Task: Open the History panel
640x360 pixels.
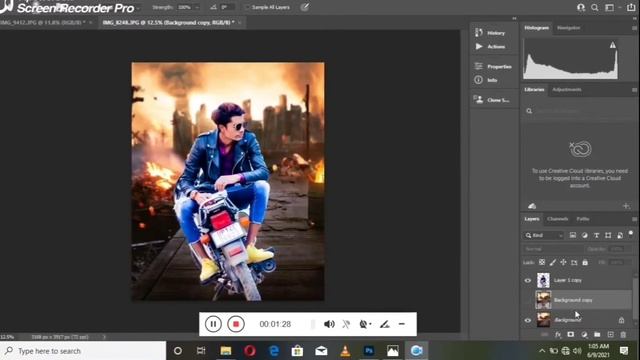Action: (x=490, y=33)
